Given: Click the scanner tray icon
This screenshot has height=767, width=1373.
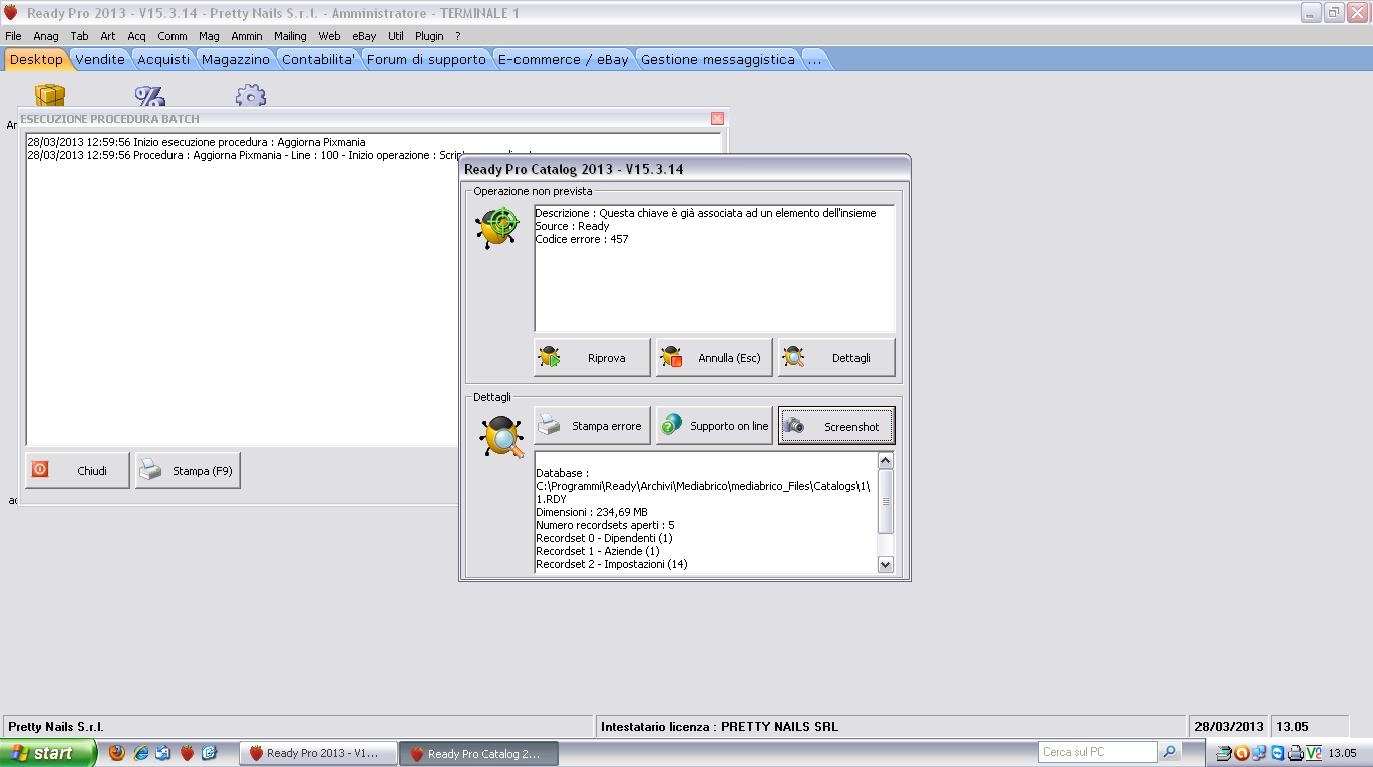Looking at the screenshot, I should coord(1225,753).
